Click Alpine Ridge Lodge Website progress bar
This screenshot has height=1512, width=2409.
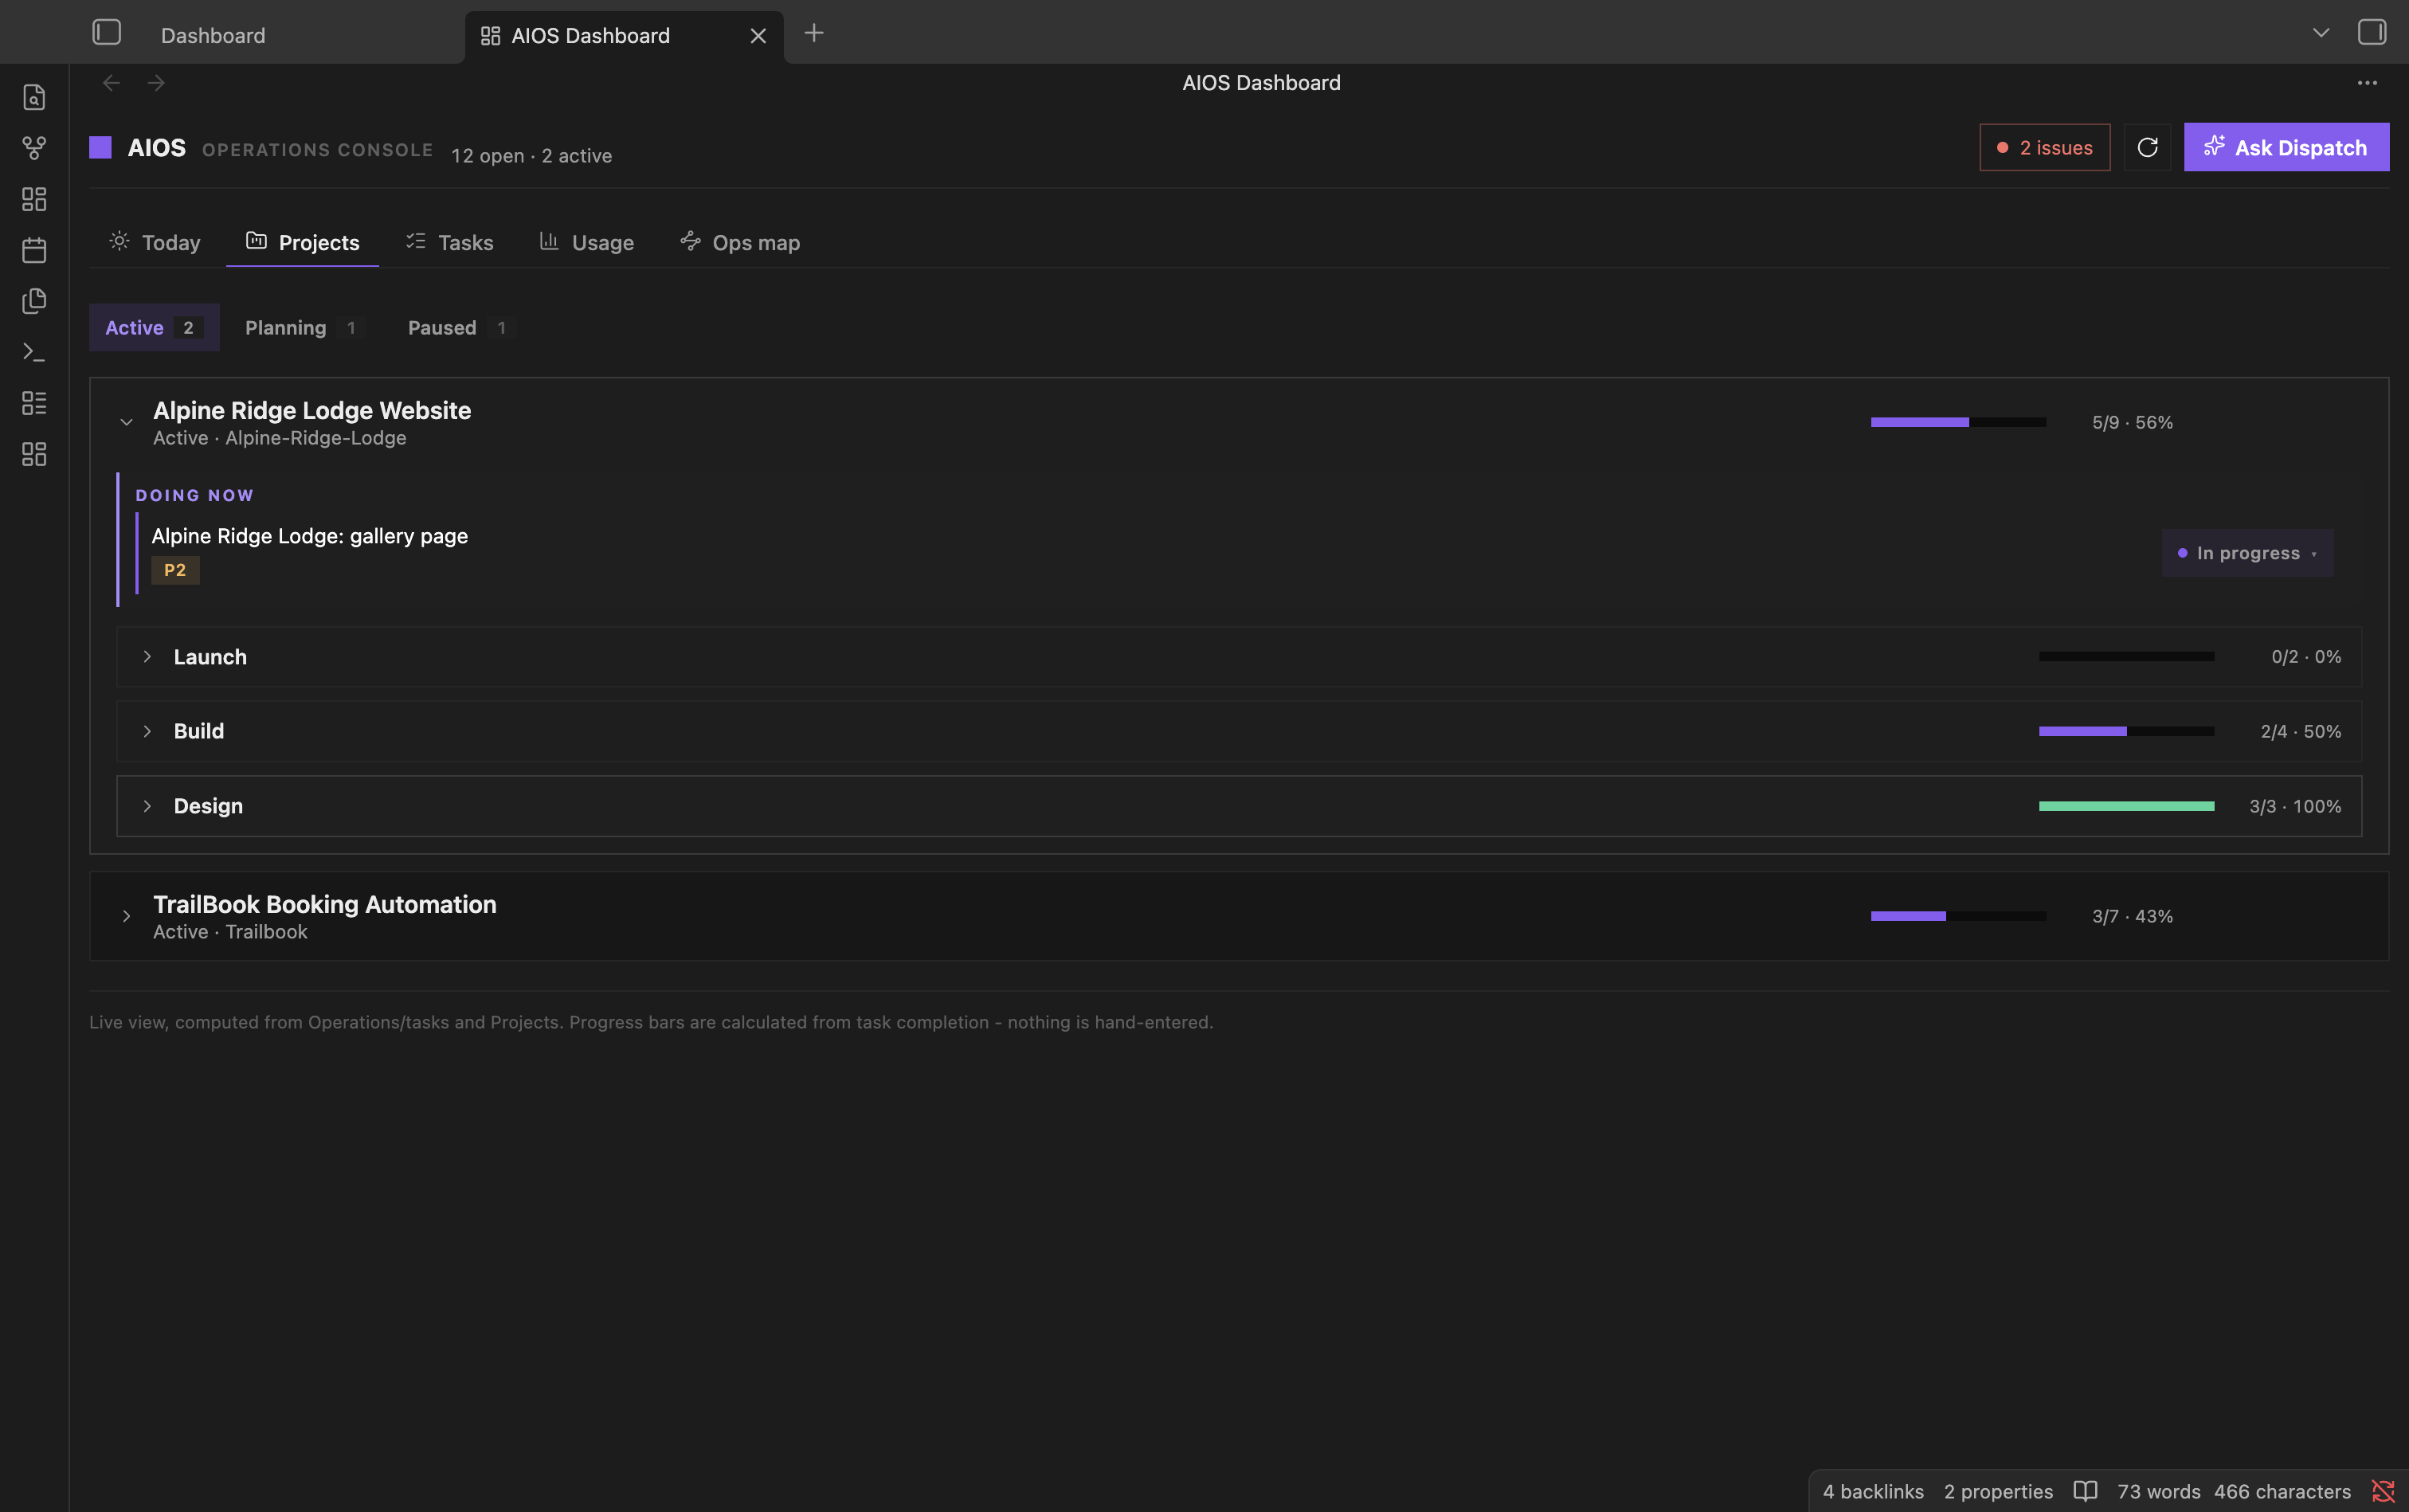point(1958,422)
